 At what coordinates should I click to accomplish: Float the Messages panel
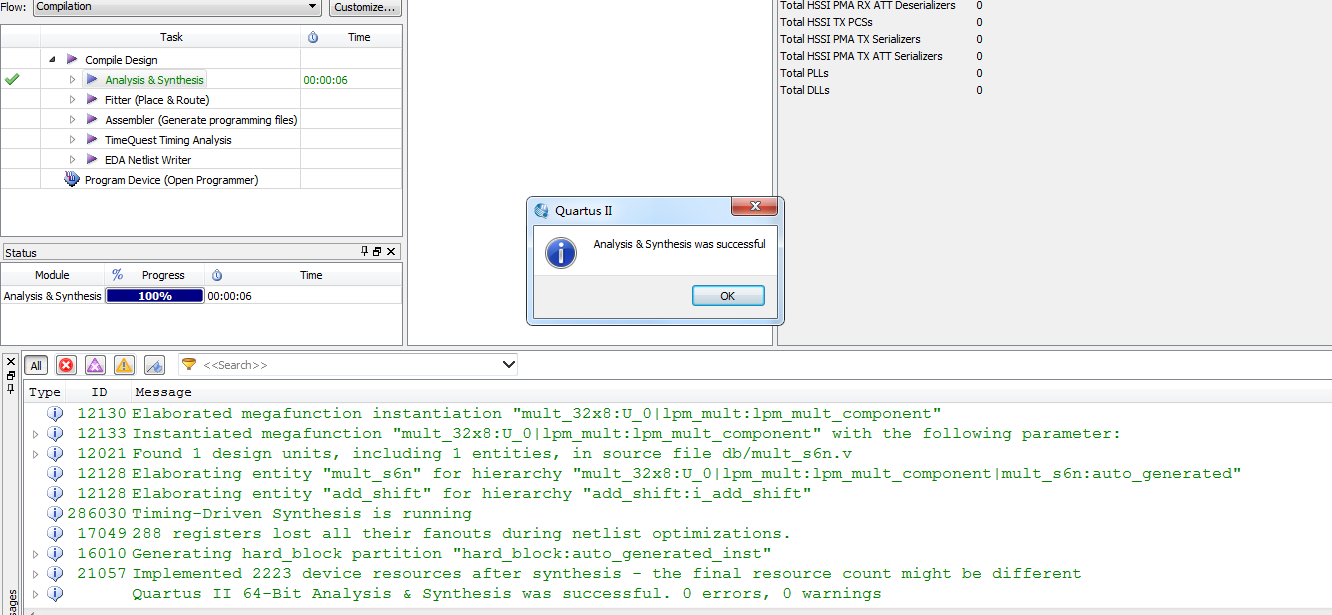pos(11,375)
